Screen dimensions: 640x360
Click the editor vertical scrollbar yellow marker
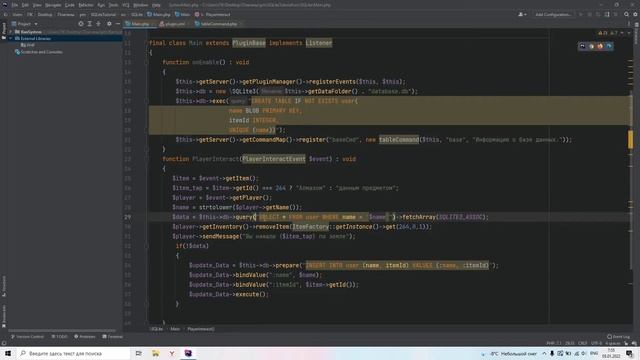[630, 140]
